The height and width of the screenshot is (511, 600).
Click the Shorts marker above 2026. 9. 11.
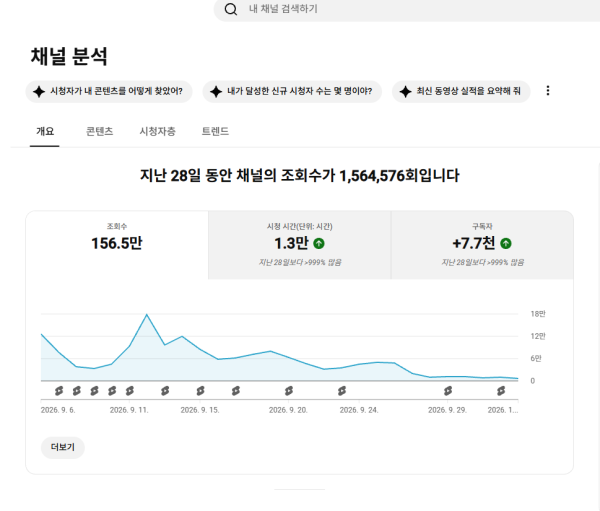130,391
